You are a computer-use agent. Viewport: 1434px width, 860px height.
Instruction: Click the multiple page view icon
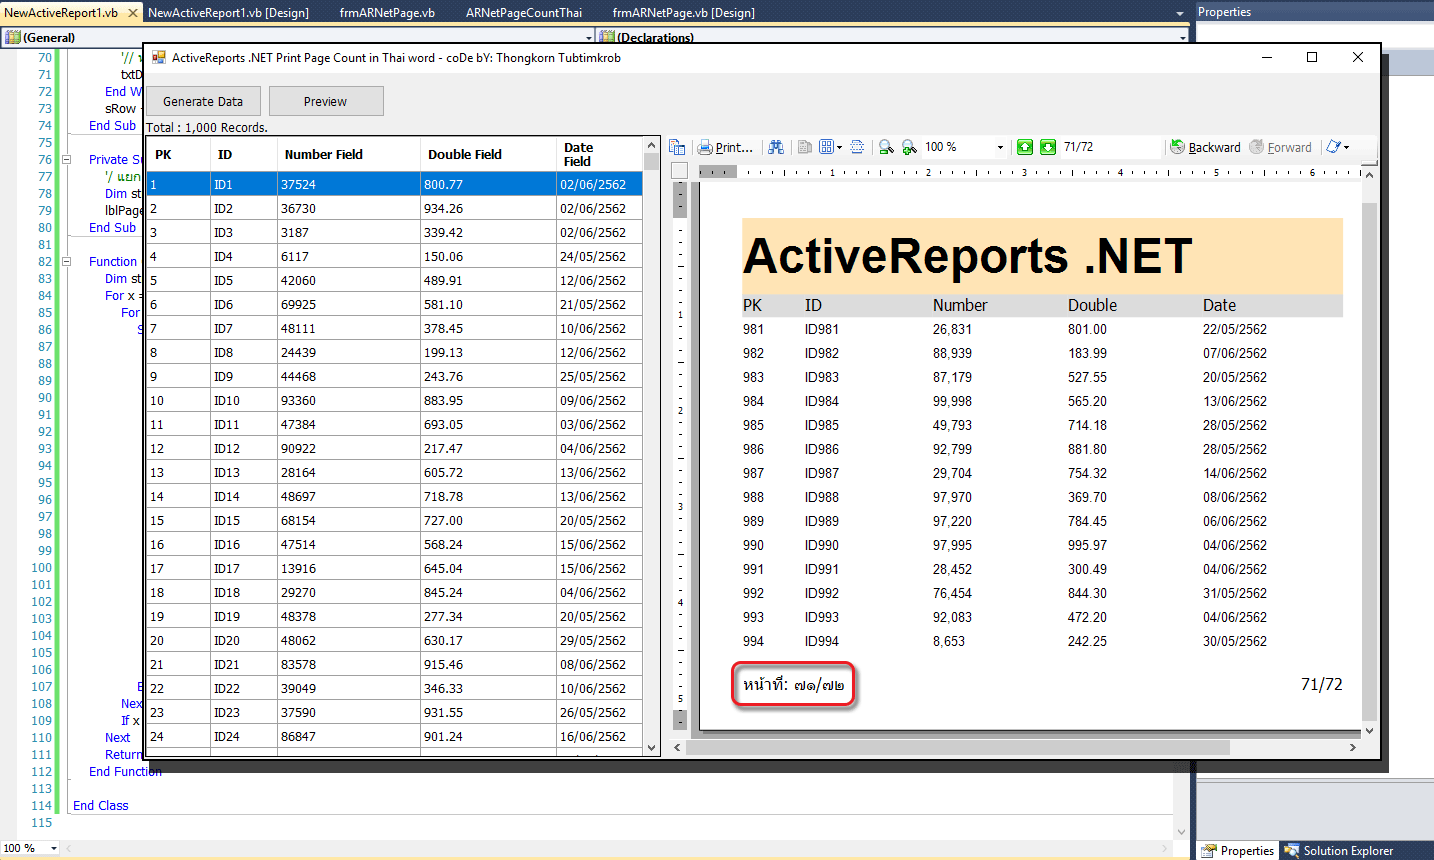(x=826, y=147)
